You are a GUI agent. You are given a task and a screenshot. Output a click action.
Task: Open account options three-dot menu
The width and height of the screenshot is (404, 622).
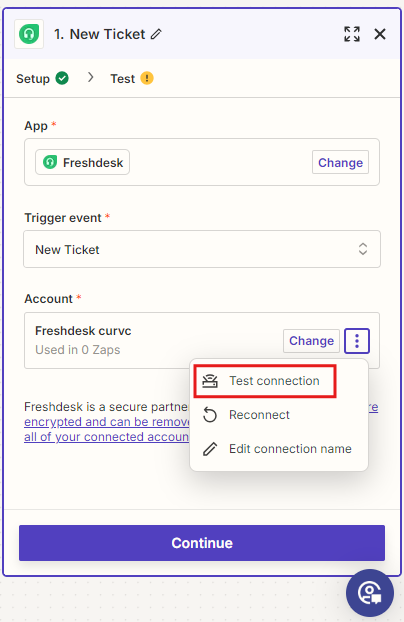point(357,341)
